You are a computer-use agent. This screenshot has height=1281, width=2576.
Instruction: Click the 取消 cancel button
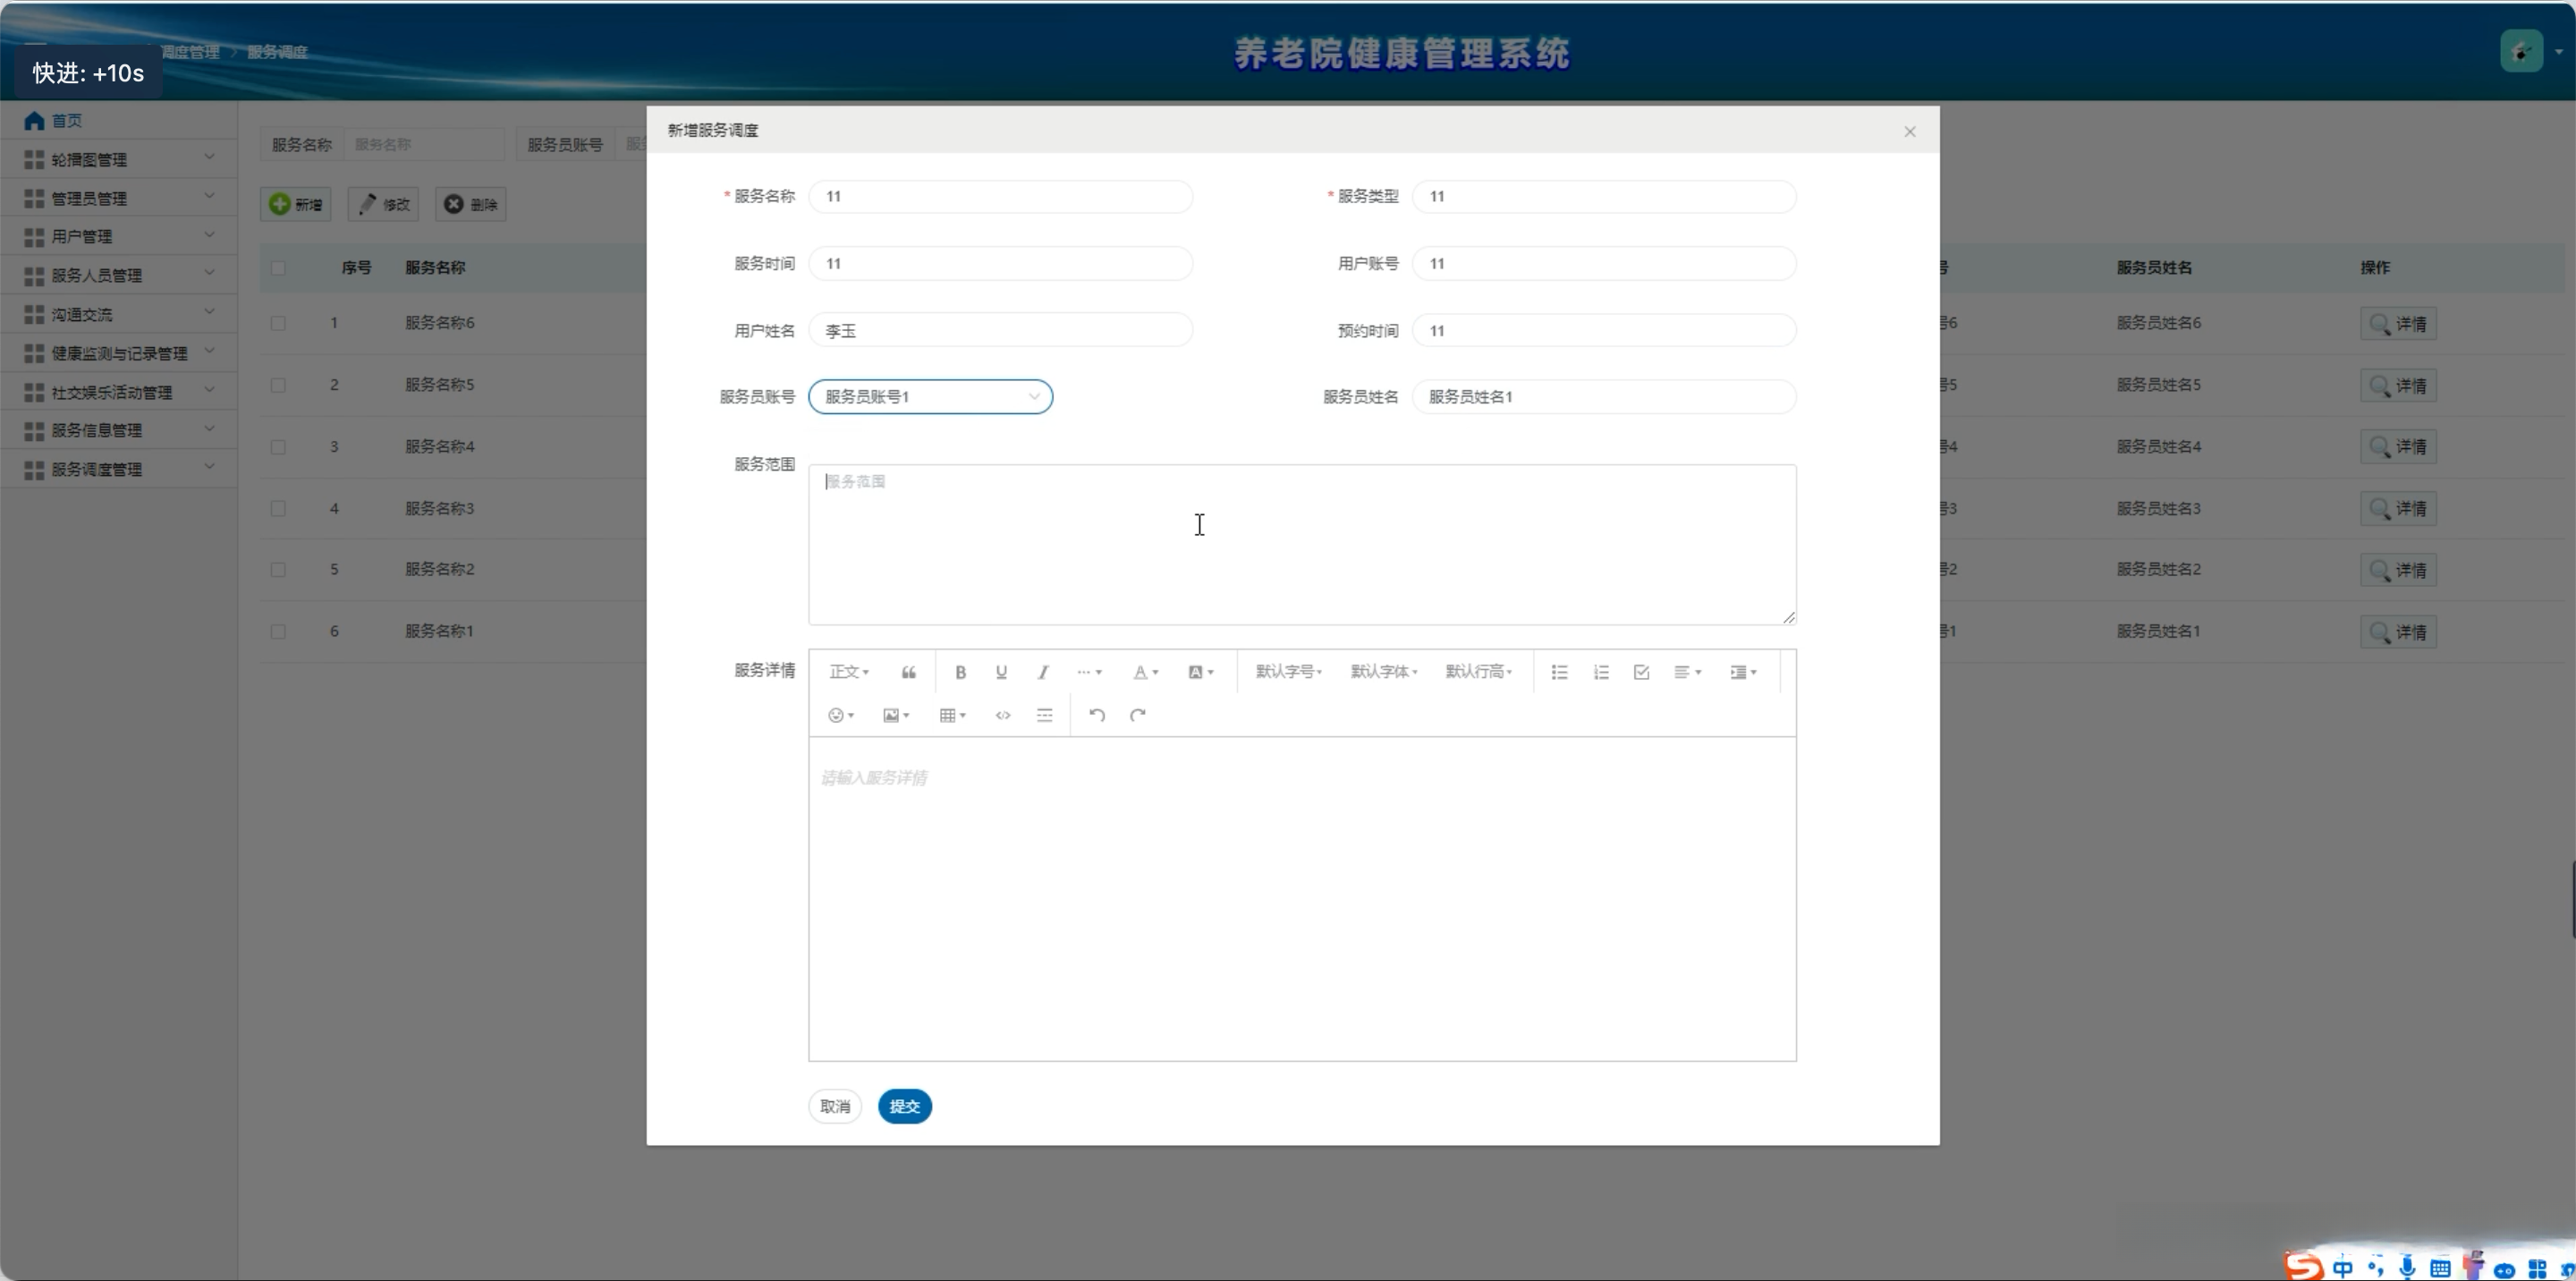835,1106
